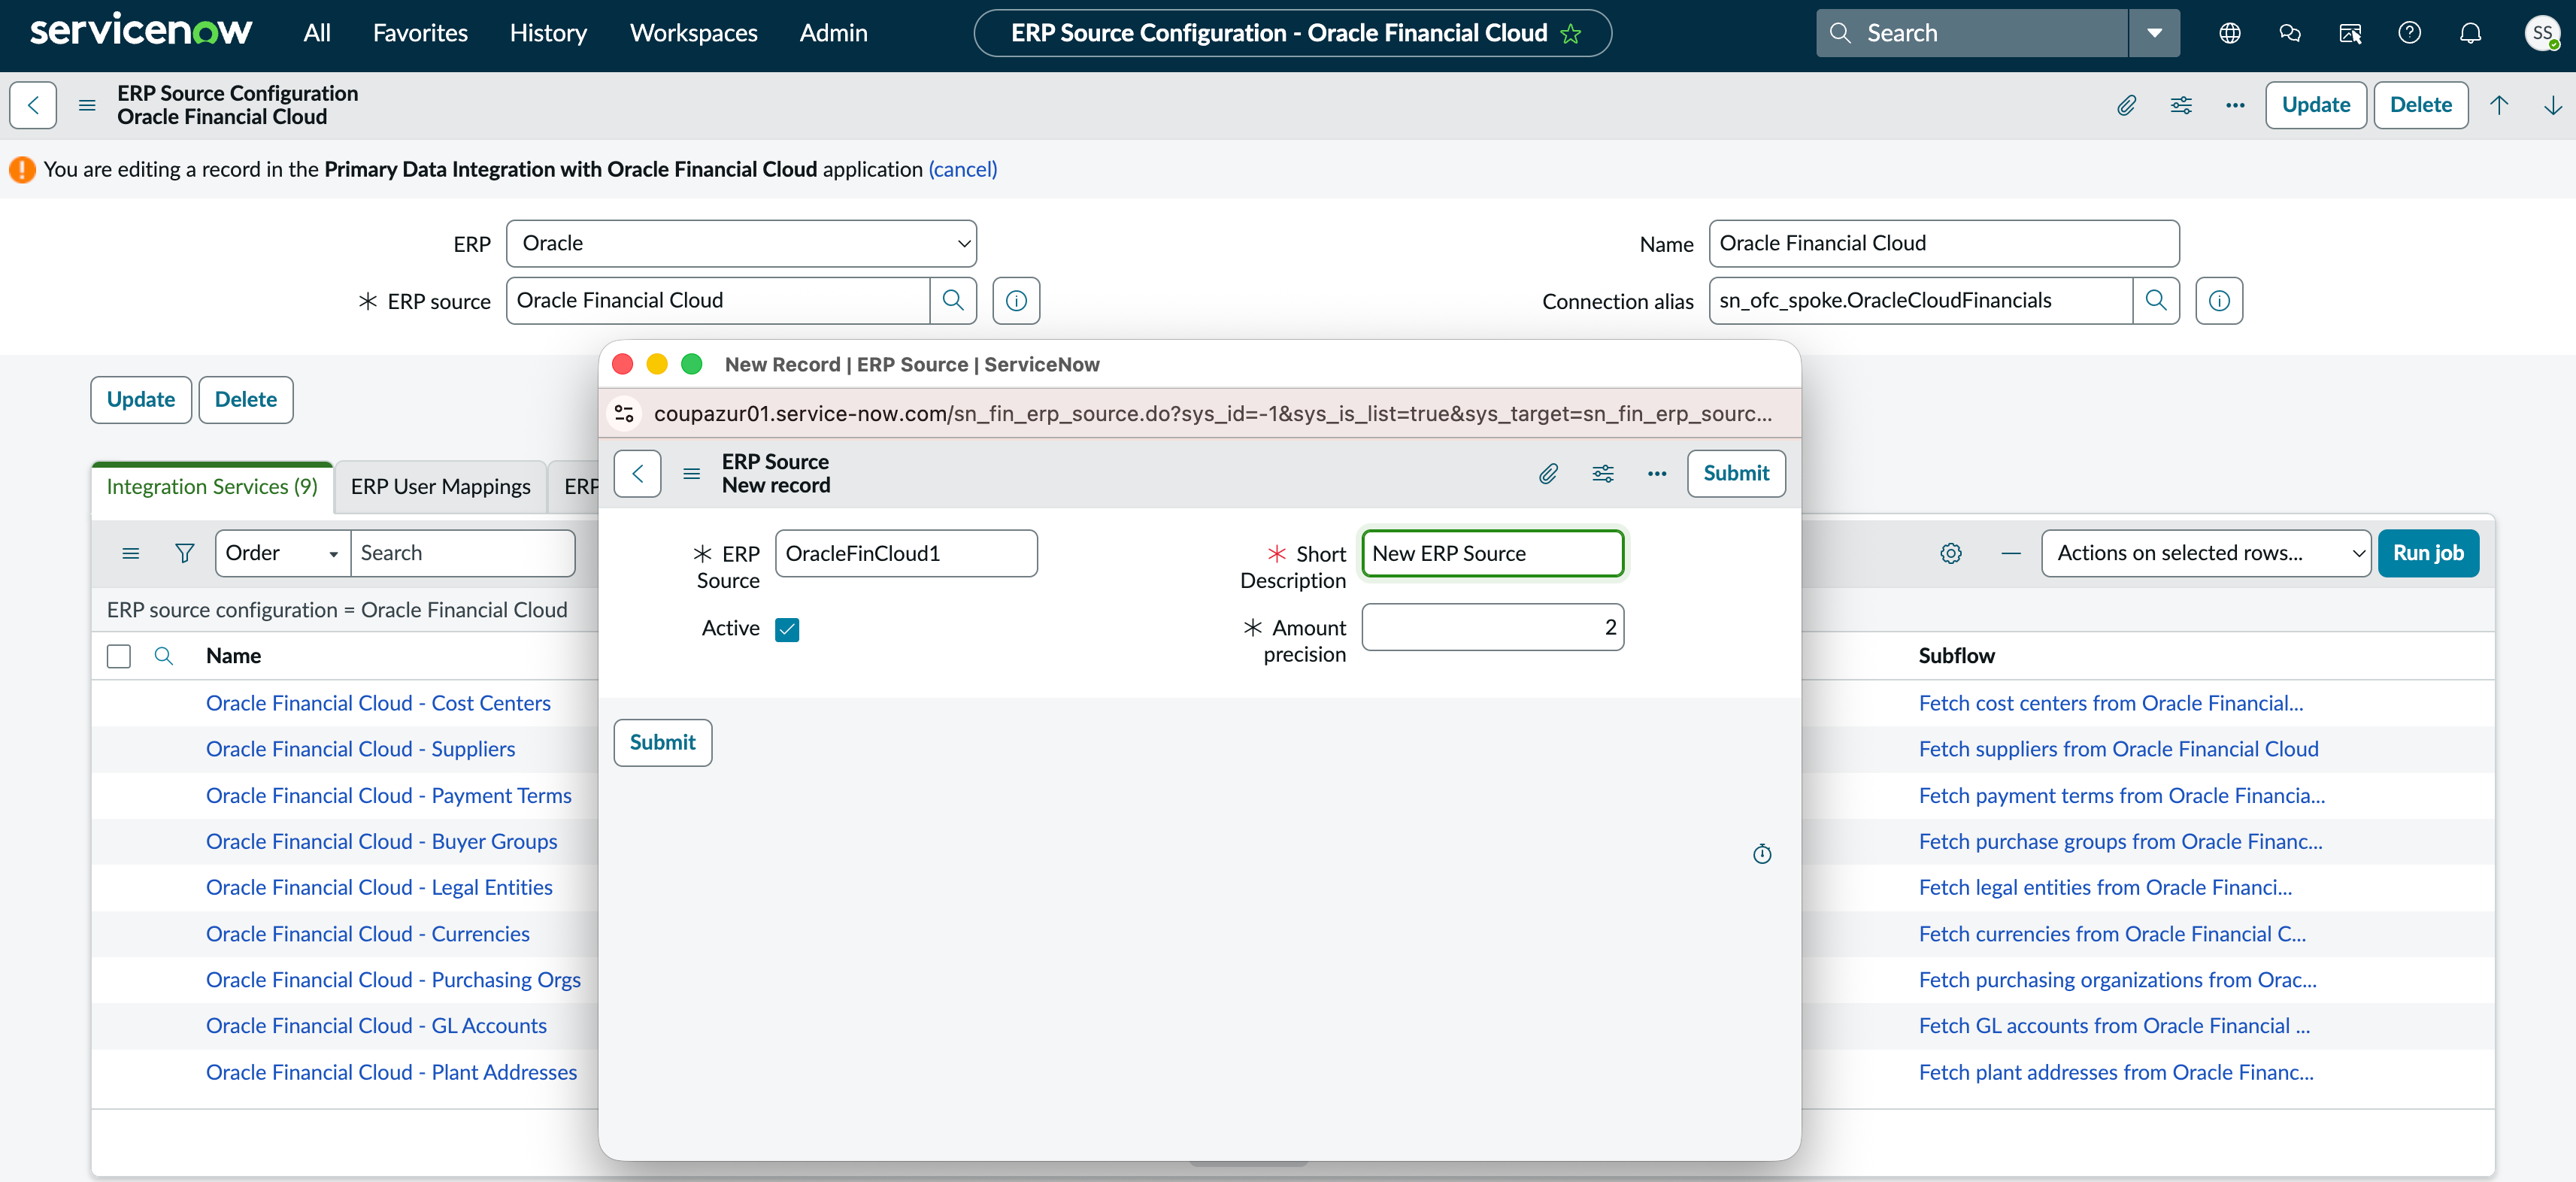Click the list Search text box
Image resolution: width=2576 pixels, height=1182 pixels.
tap(462, 553)
